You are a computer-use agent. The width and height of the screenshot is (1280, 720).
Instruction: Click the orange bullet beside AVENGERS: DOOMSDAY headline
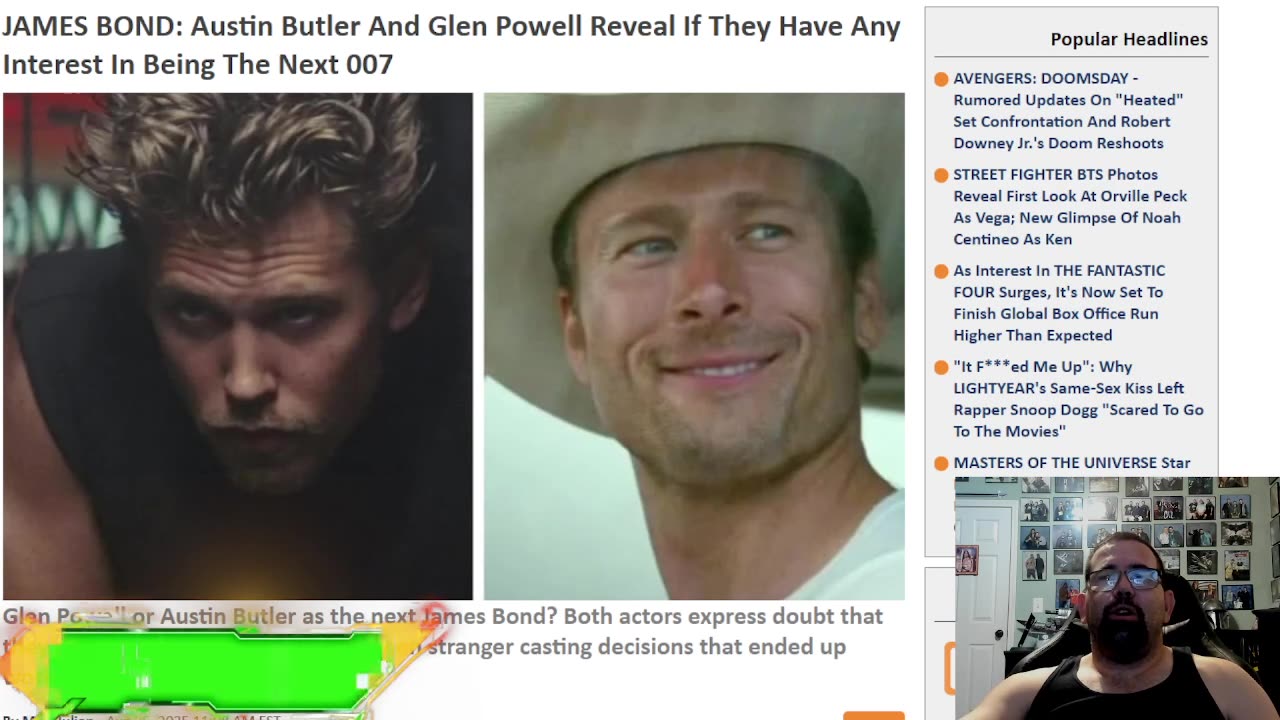941,79
